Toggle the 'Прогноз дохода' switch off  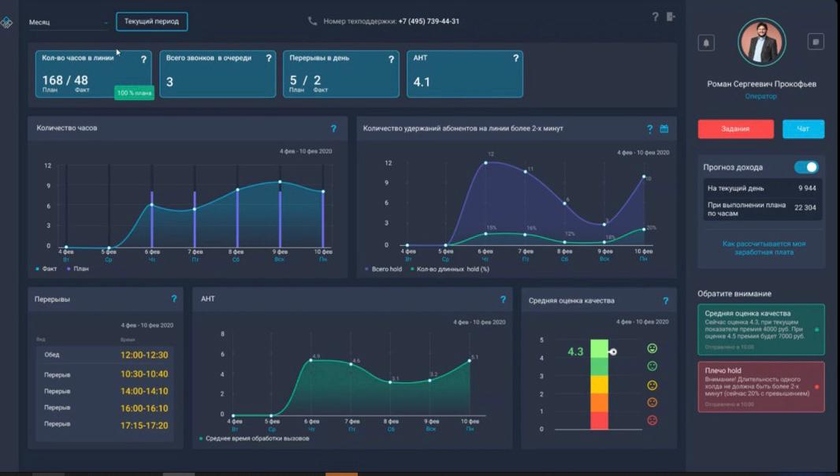(x=805, y=167)
